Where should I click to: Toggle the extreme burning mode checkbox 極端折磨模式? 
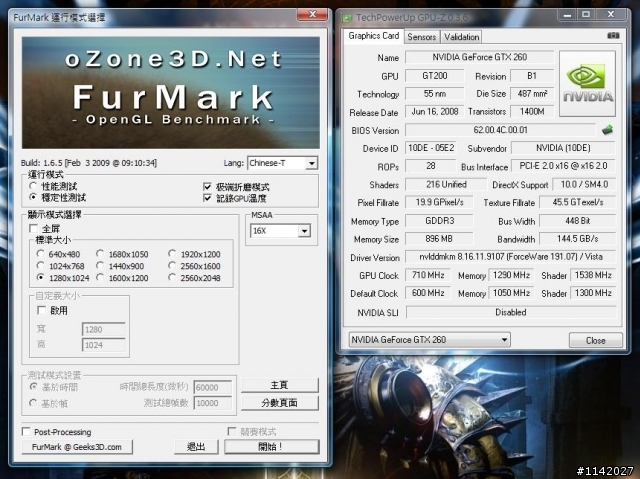point(207,187)
